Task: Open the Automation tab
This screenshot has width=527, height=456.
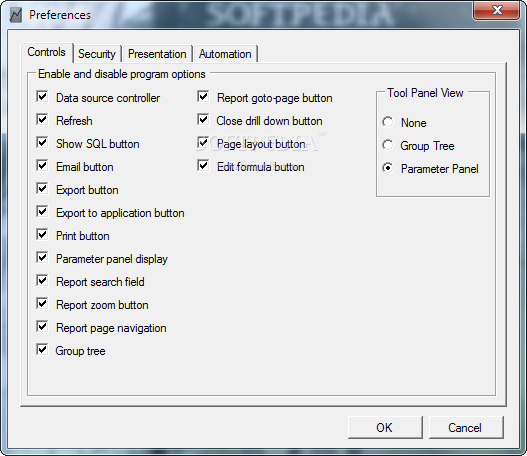Action: 225,54
